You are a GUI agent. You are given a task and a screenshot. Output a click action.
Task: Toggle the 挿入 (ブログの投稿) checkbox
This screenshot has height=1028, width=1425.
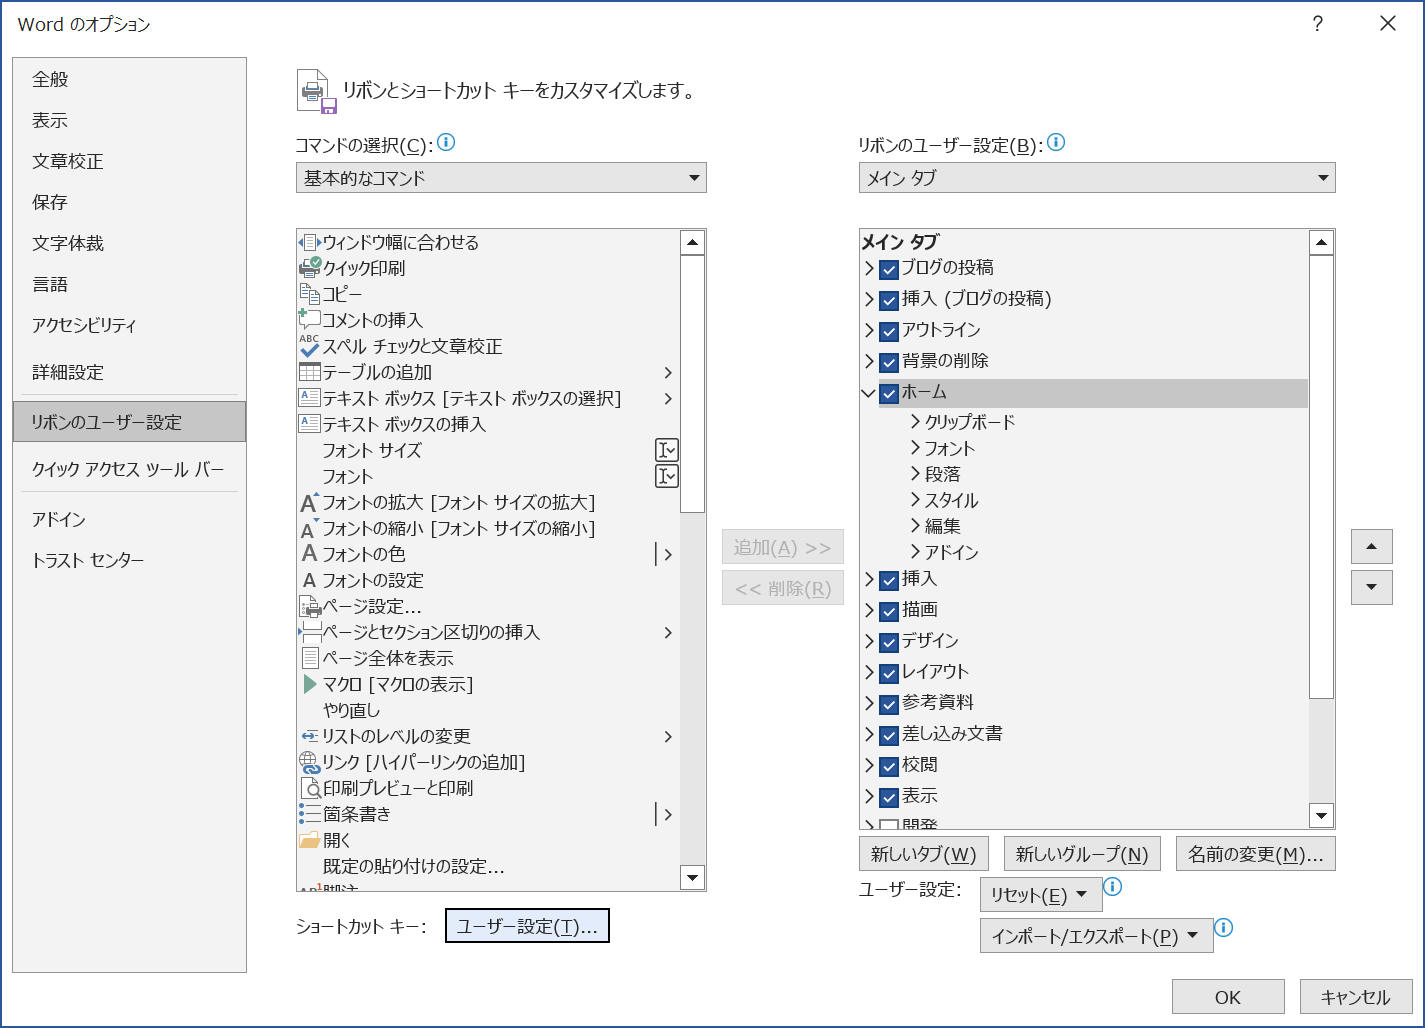pyautogui.click(x=889, y=300)
